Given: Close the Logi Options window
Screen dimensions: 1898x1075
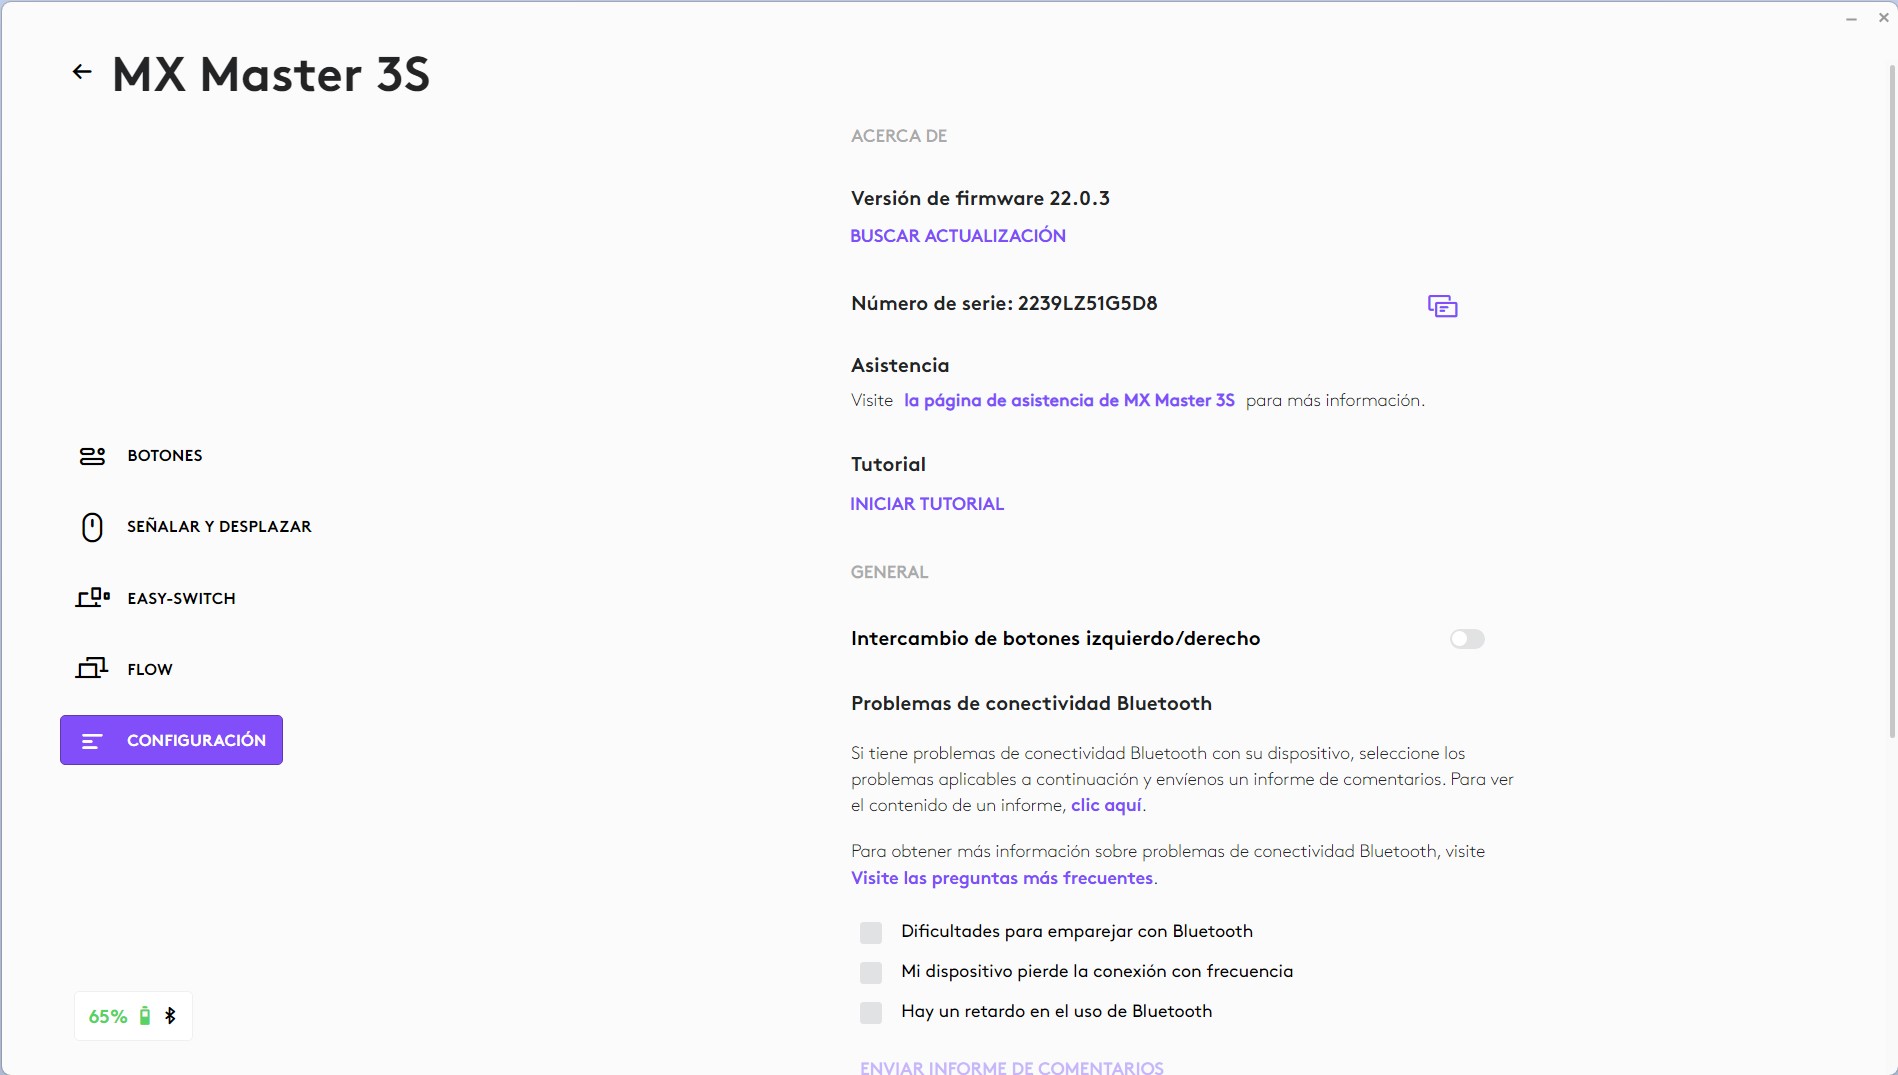Looking at the screenshot, I should 1884,18.
